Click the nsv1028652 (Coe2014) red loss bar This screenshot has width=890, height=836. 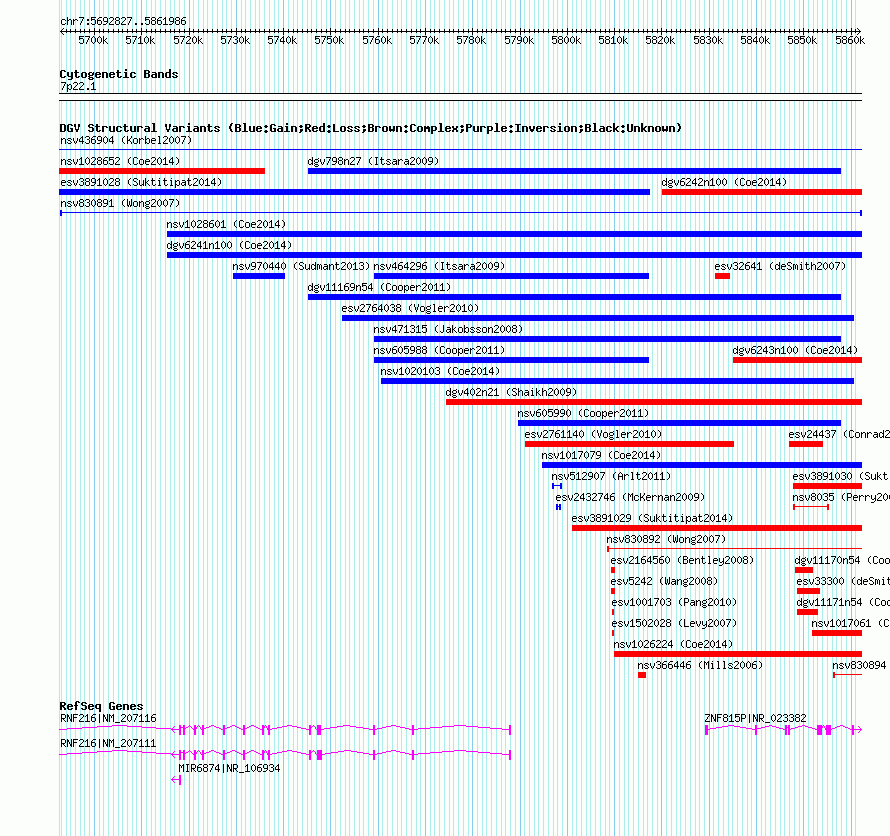pyautogui.click(x=162, y=171)
